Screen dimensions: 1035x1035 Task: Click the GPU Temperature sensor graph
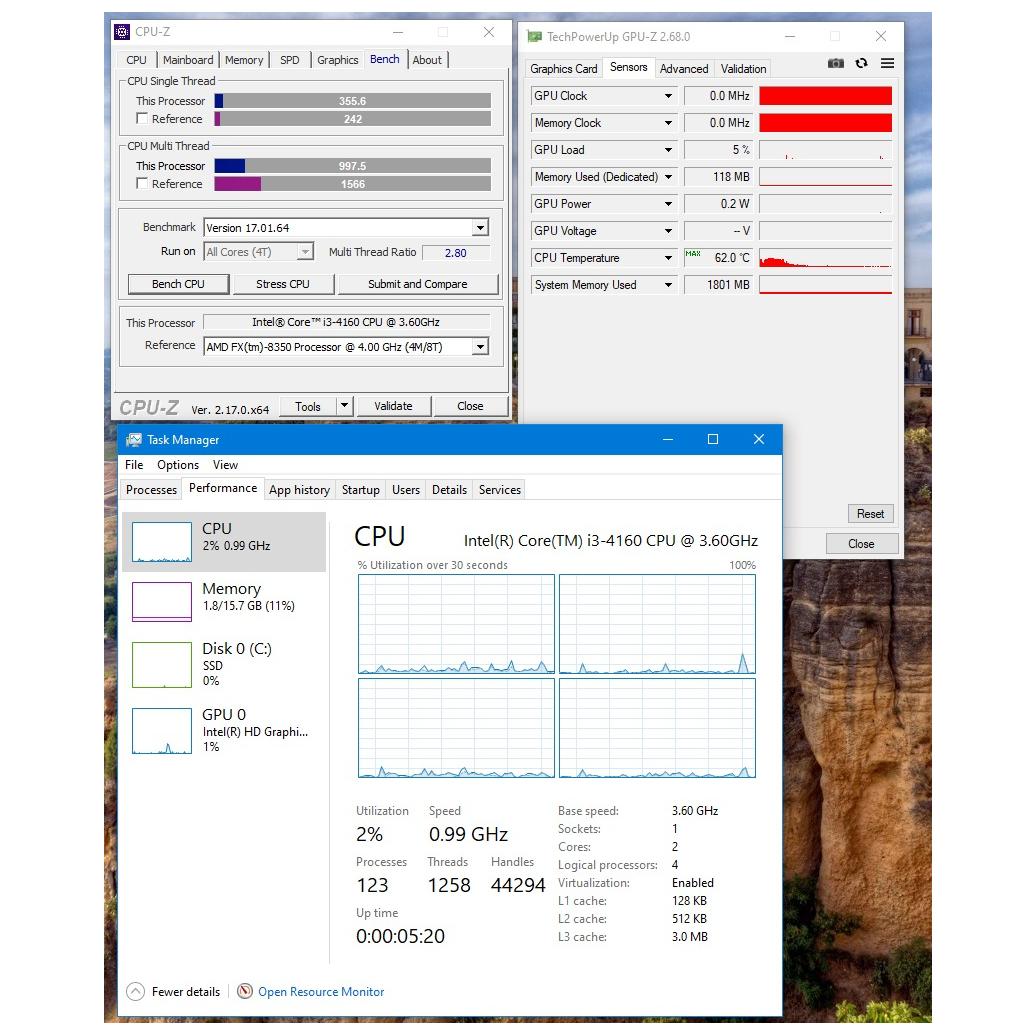coord(825,258)
